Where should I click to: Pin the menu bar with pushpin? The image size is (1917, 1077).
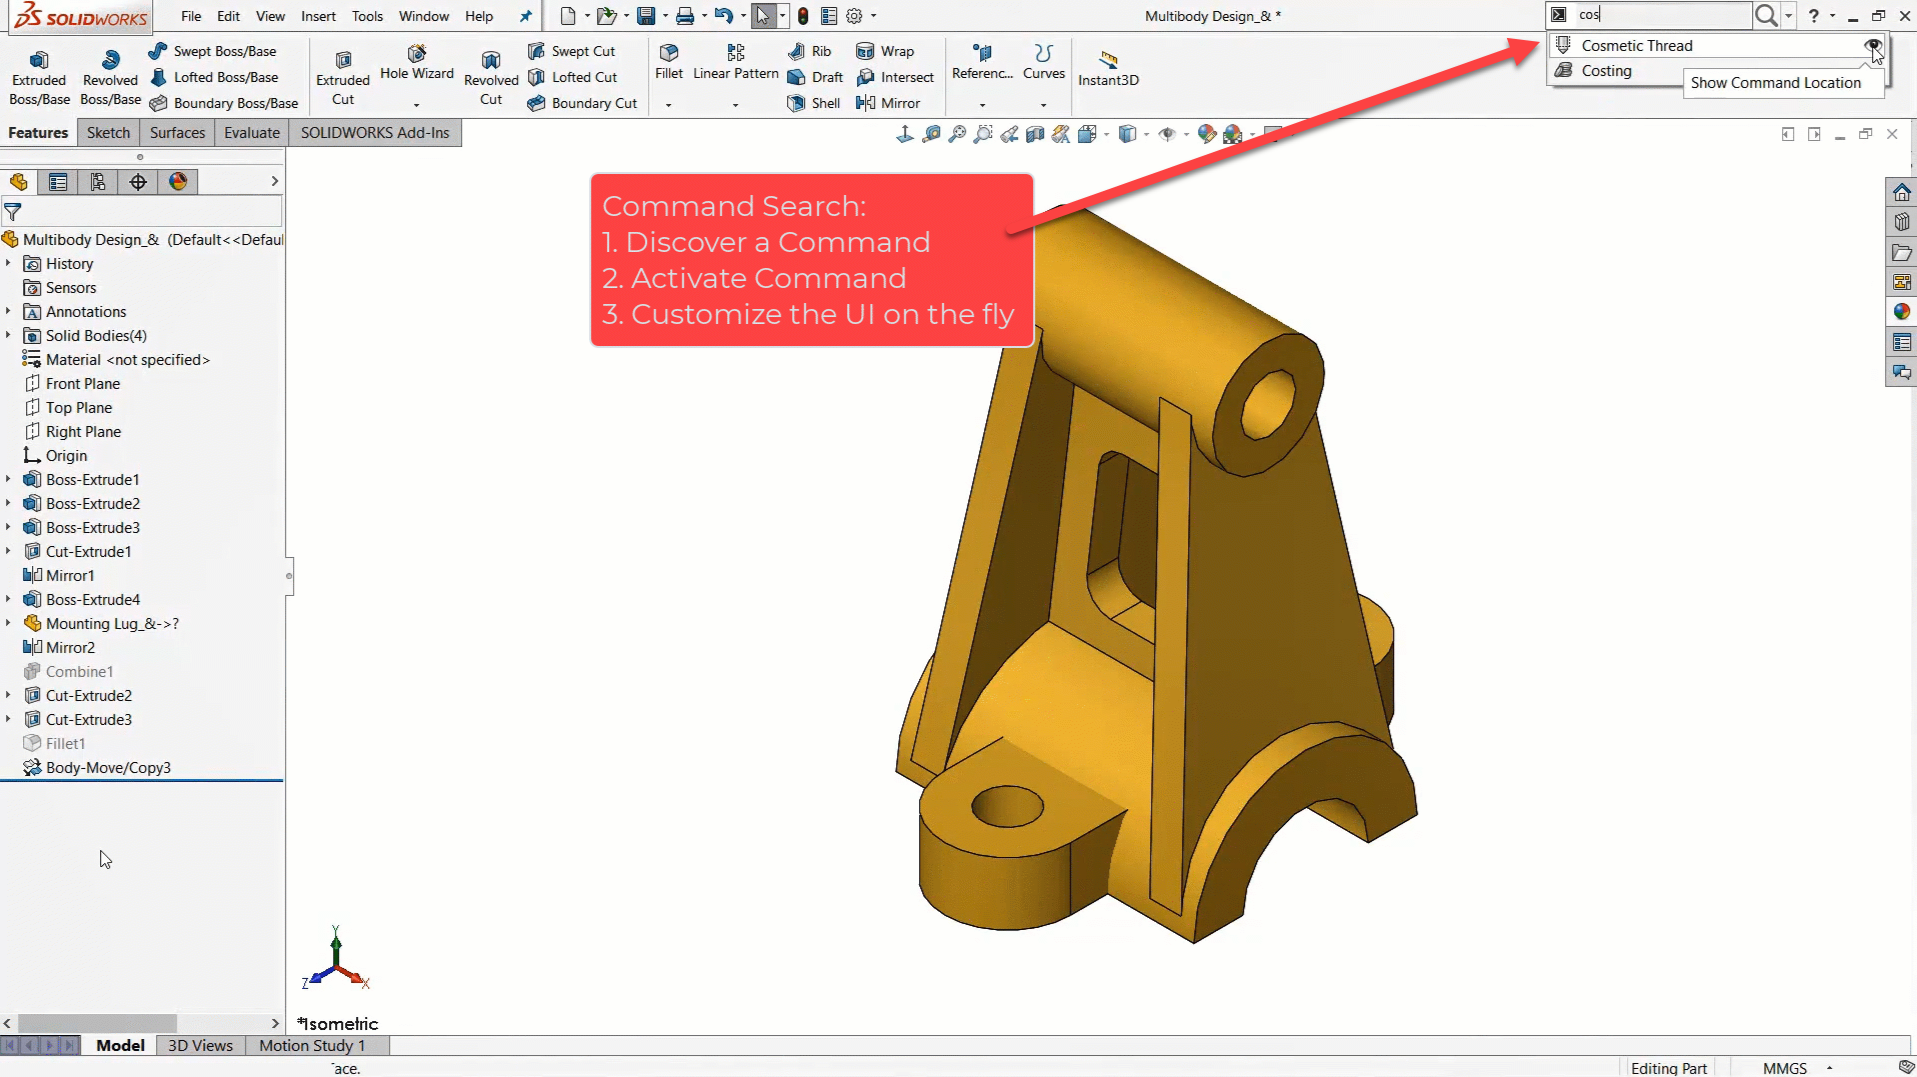(x=525, y=16)
